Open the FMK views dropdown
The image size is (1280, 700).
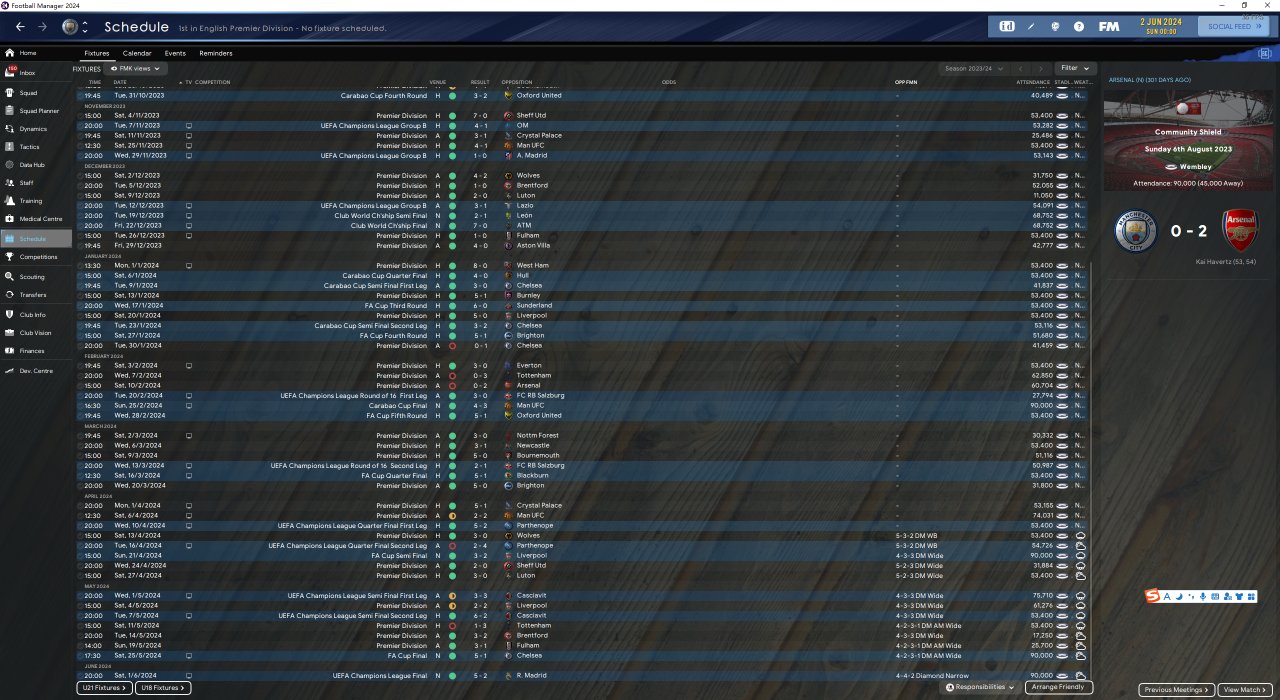134,69
